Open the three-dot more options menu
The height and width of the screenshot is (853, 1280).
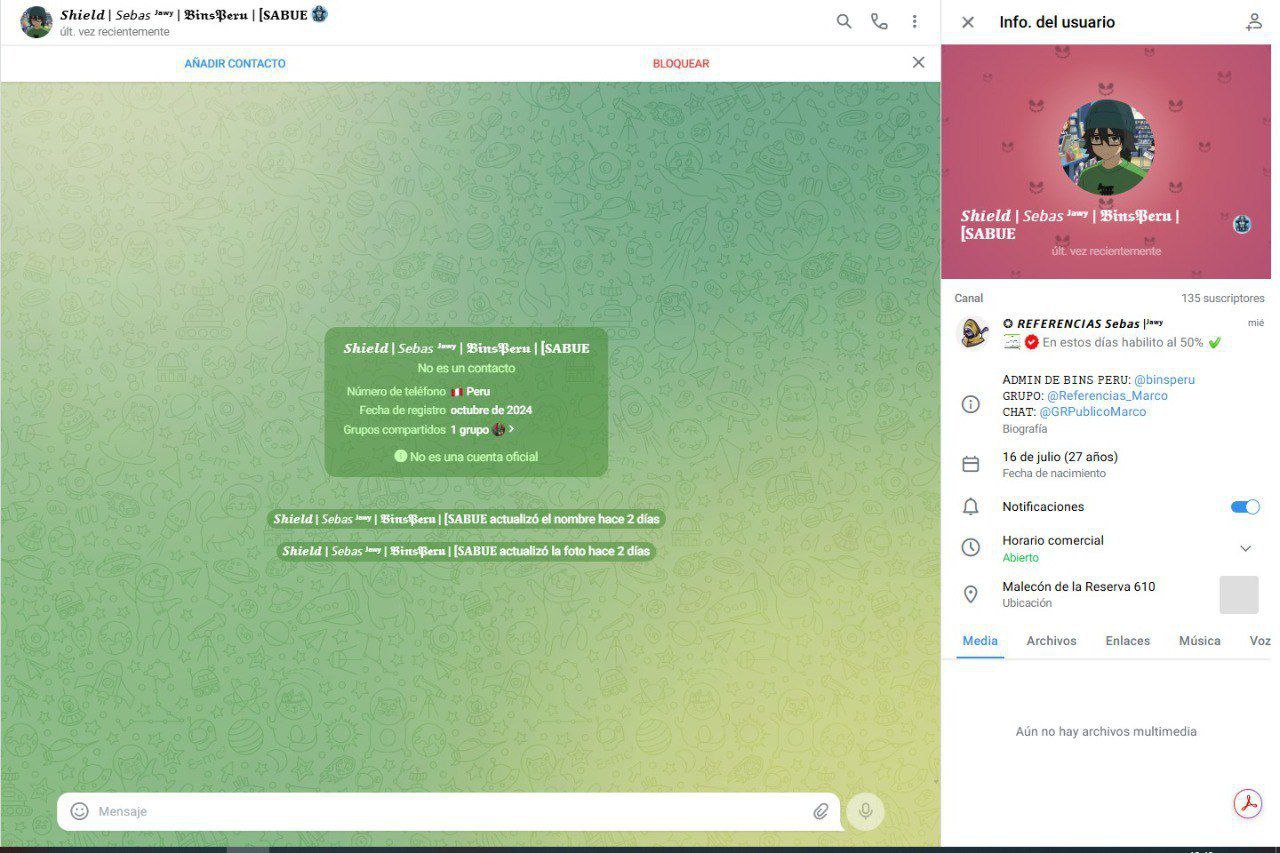click(914, 21)
